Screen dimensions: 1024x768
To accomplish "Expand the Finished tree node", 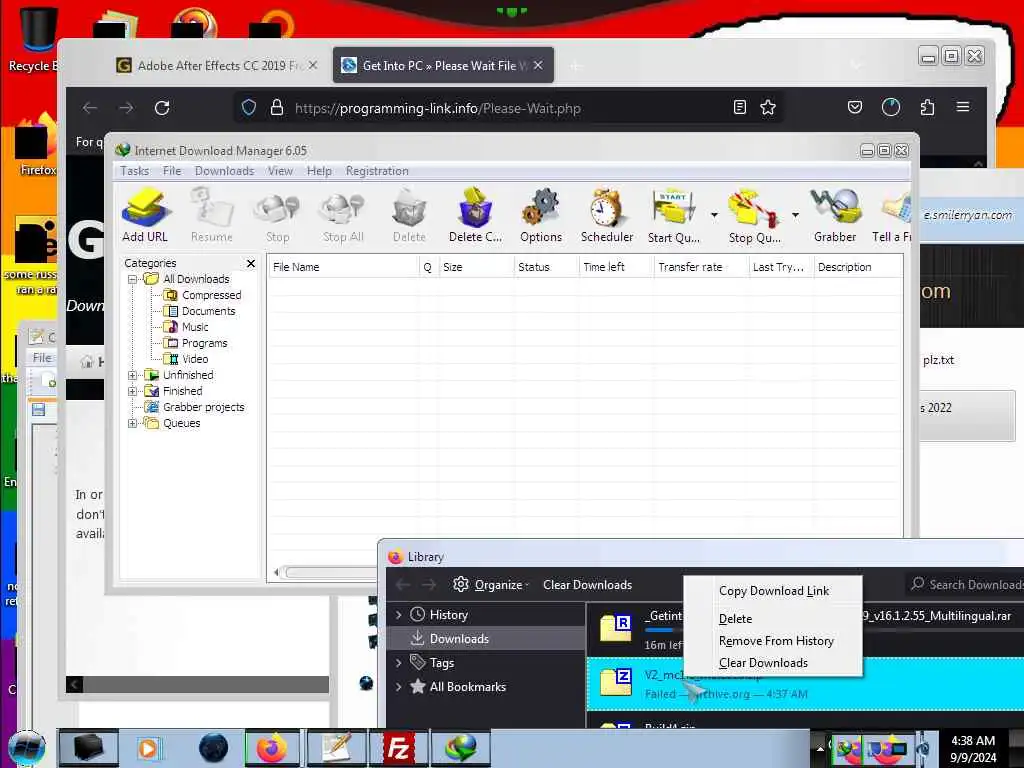I will click(x=133, y=391).
